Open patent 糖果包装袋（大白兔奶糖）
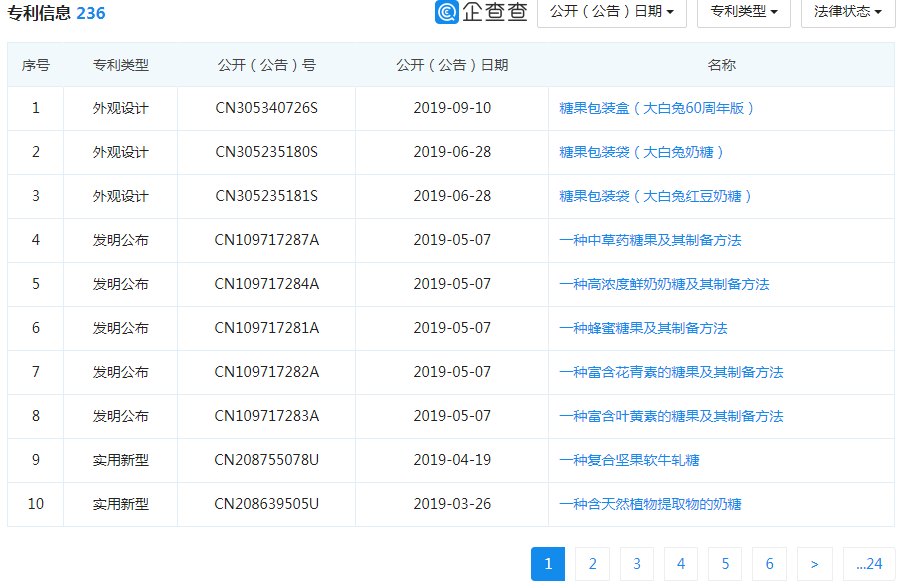 pos(641,152)
